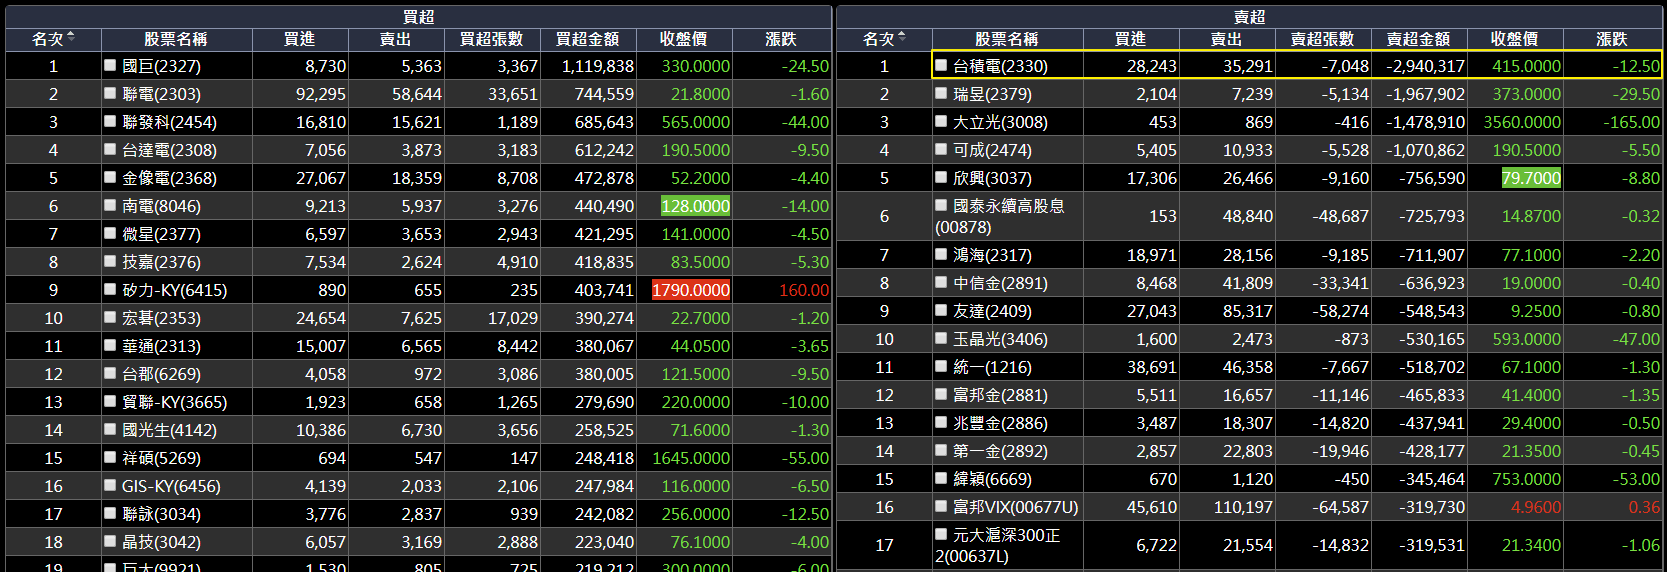The image size is (1667, 572).
Task: Tick the checkbox for 聯發科(2454)
Action: (111, 121)
